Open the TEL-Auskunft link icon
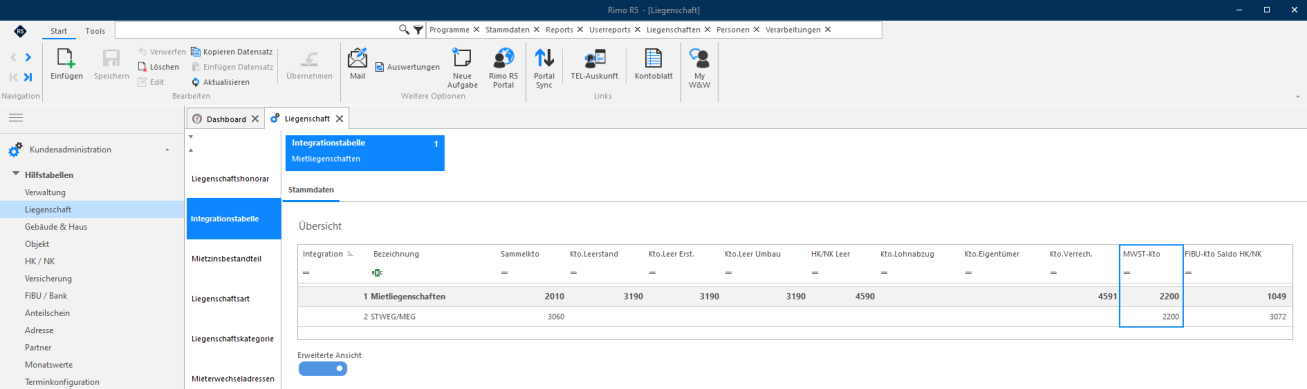This screenshot has width=1307, height=389. coord(594,58)
